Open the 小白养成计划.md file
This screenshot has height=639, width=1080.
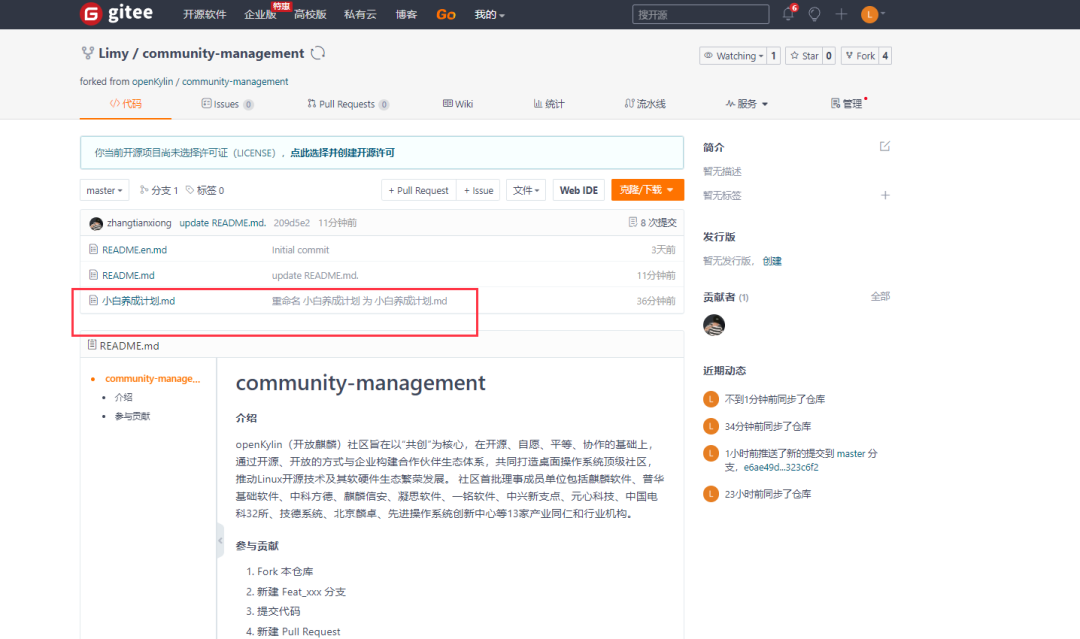click(x=138, y=301)
